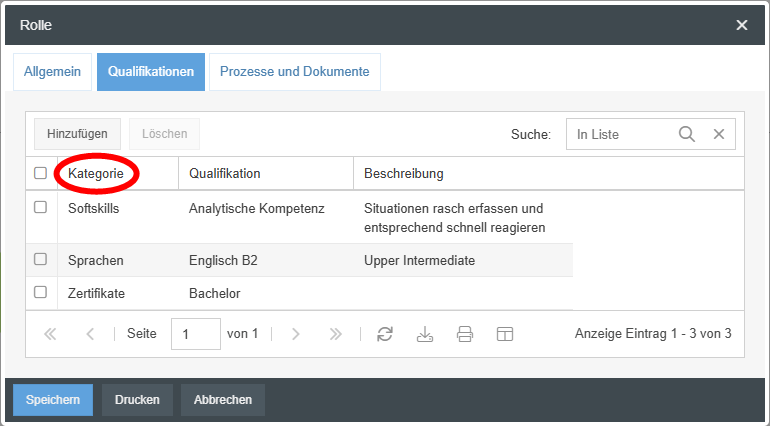The image size is (770, 426).
Task: Click the page number input field
Action: point(195,334)
